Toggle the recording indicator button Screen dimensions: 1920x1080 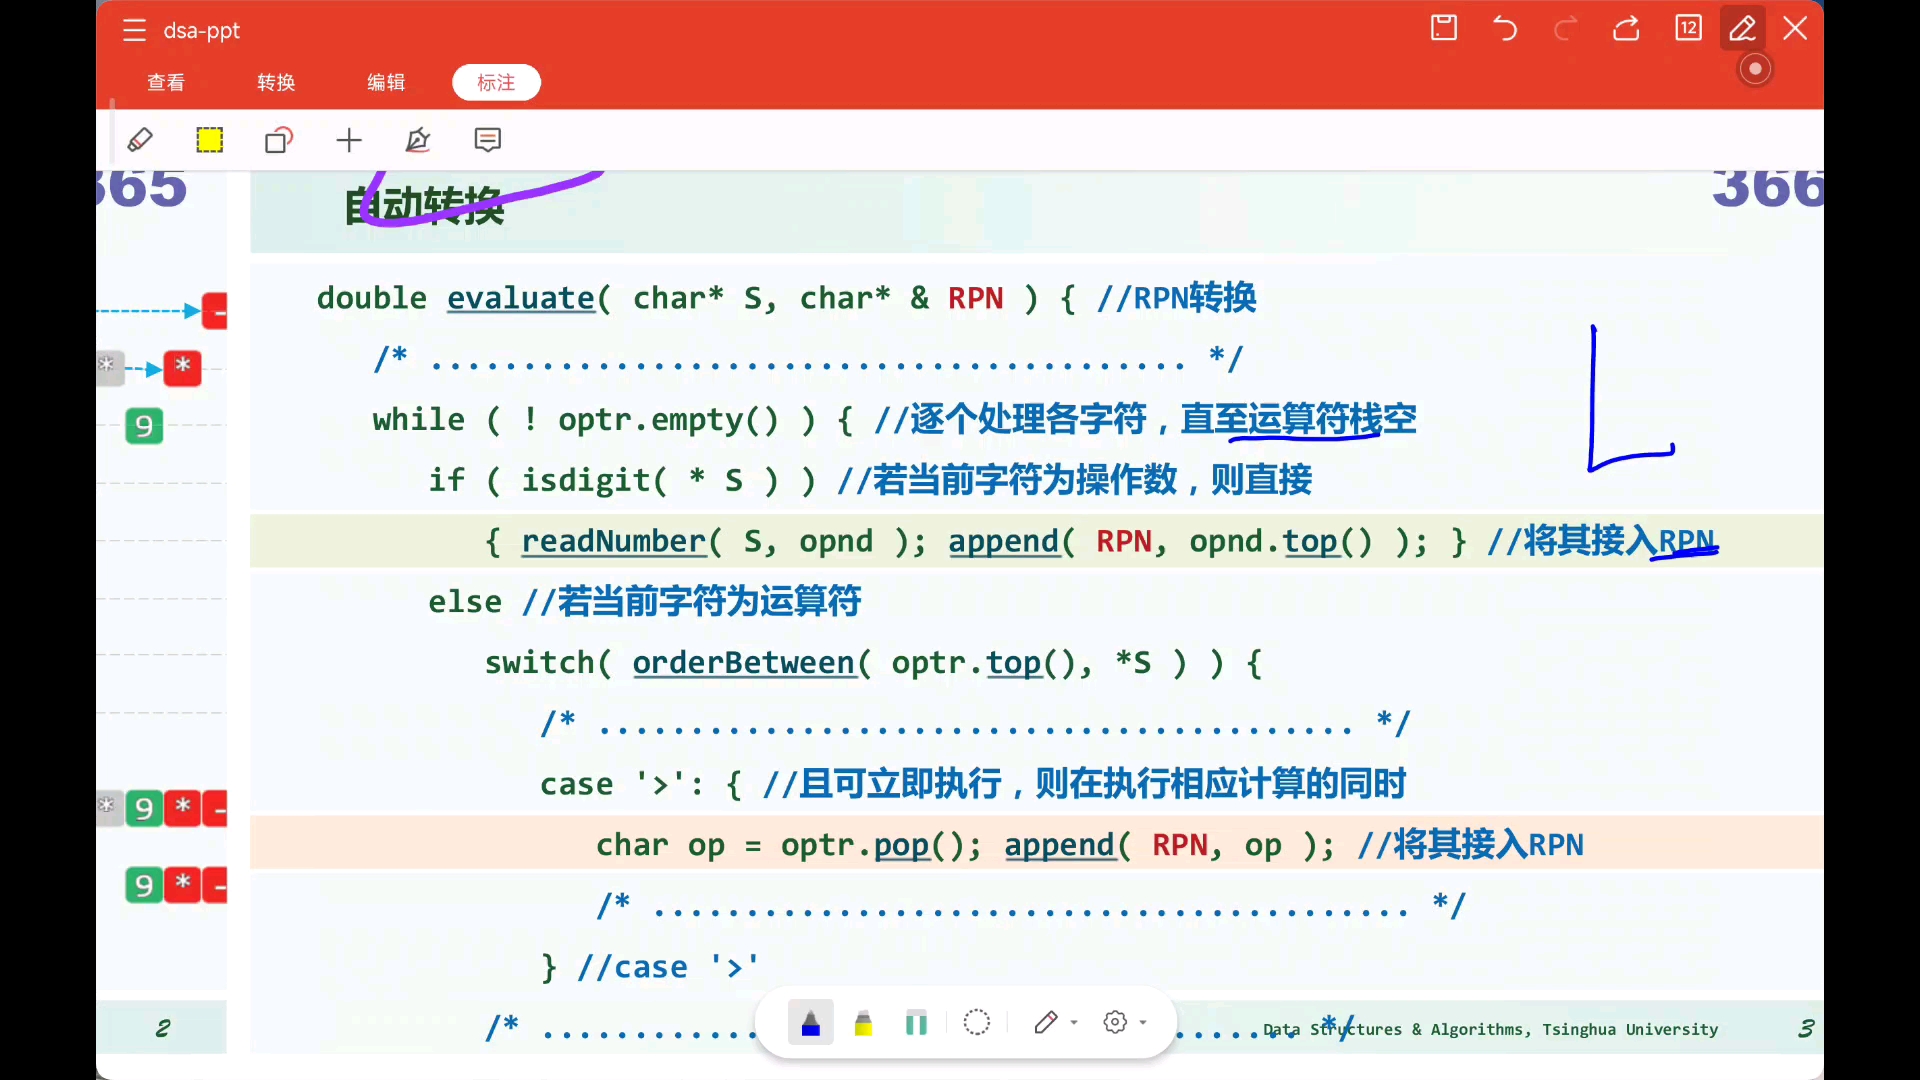1755,69
